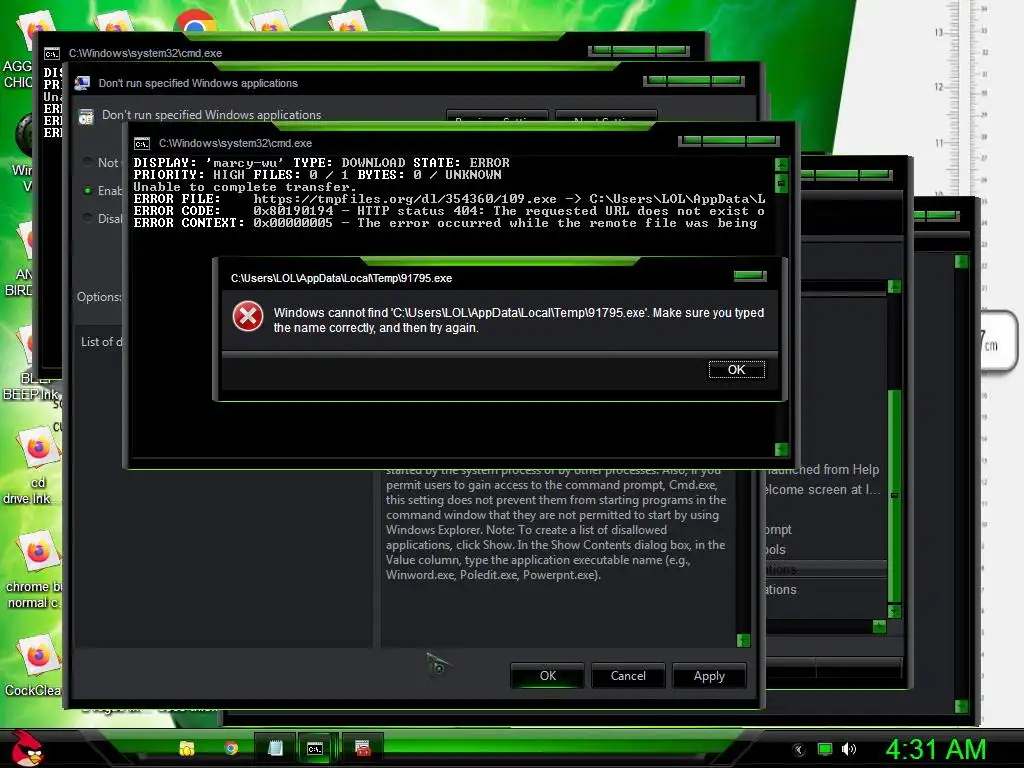Screen dimensions: 1024x768
Task: Click the 'Unable to complete transfer.' text
Action: tap(245, 187)
